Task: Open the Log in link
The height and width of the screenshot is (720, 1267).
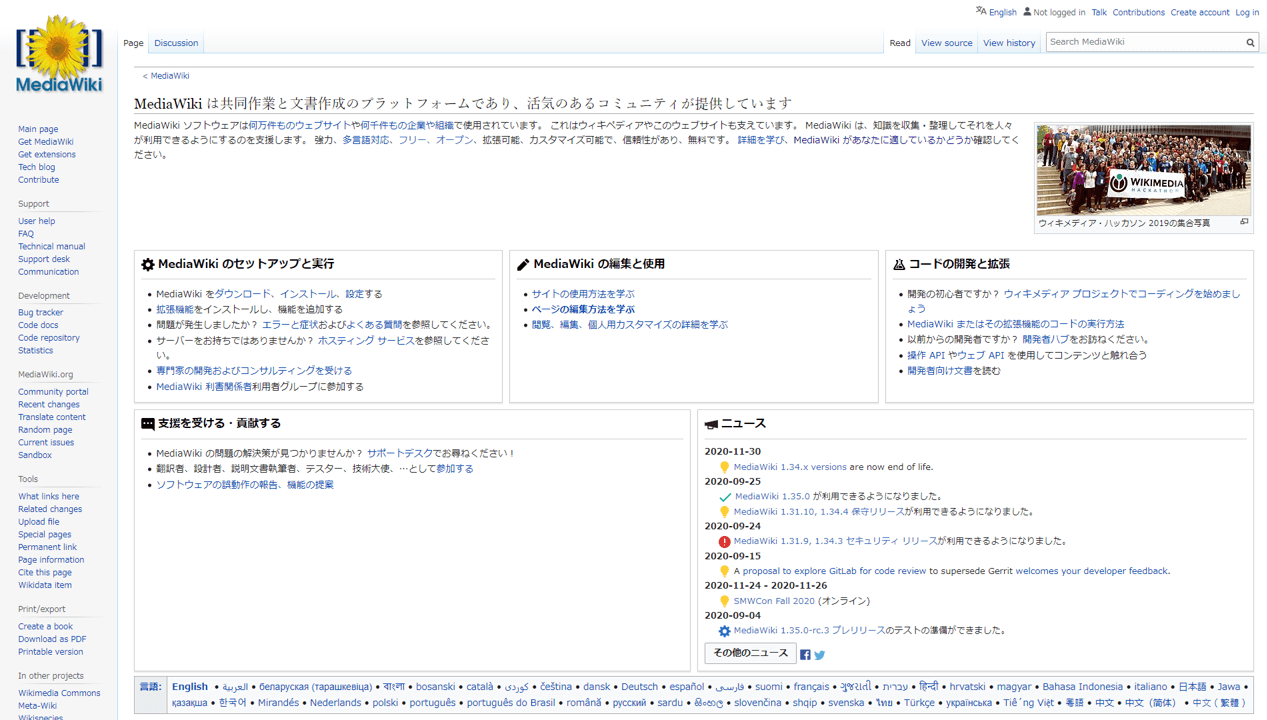Action: pos(1247,12)
